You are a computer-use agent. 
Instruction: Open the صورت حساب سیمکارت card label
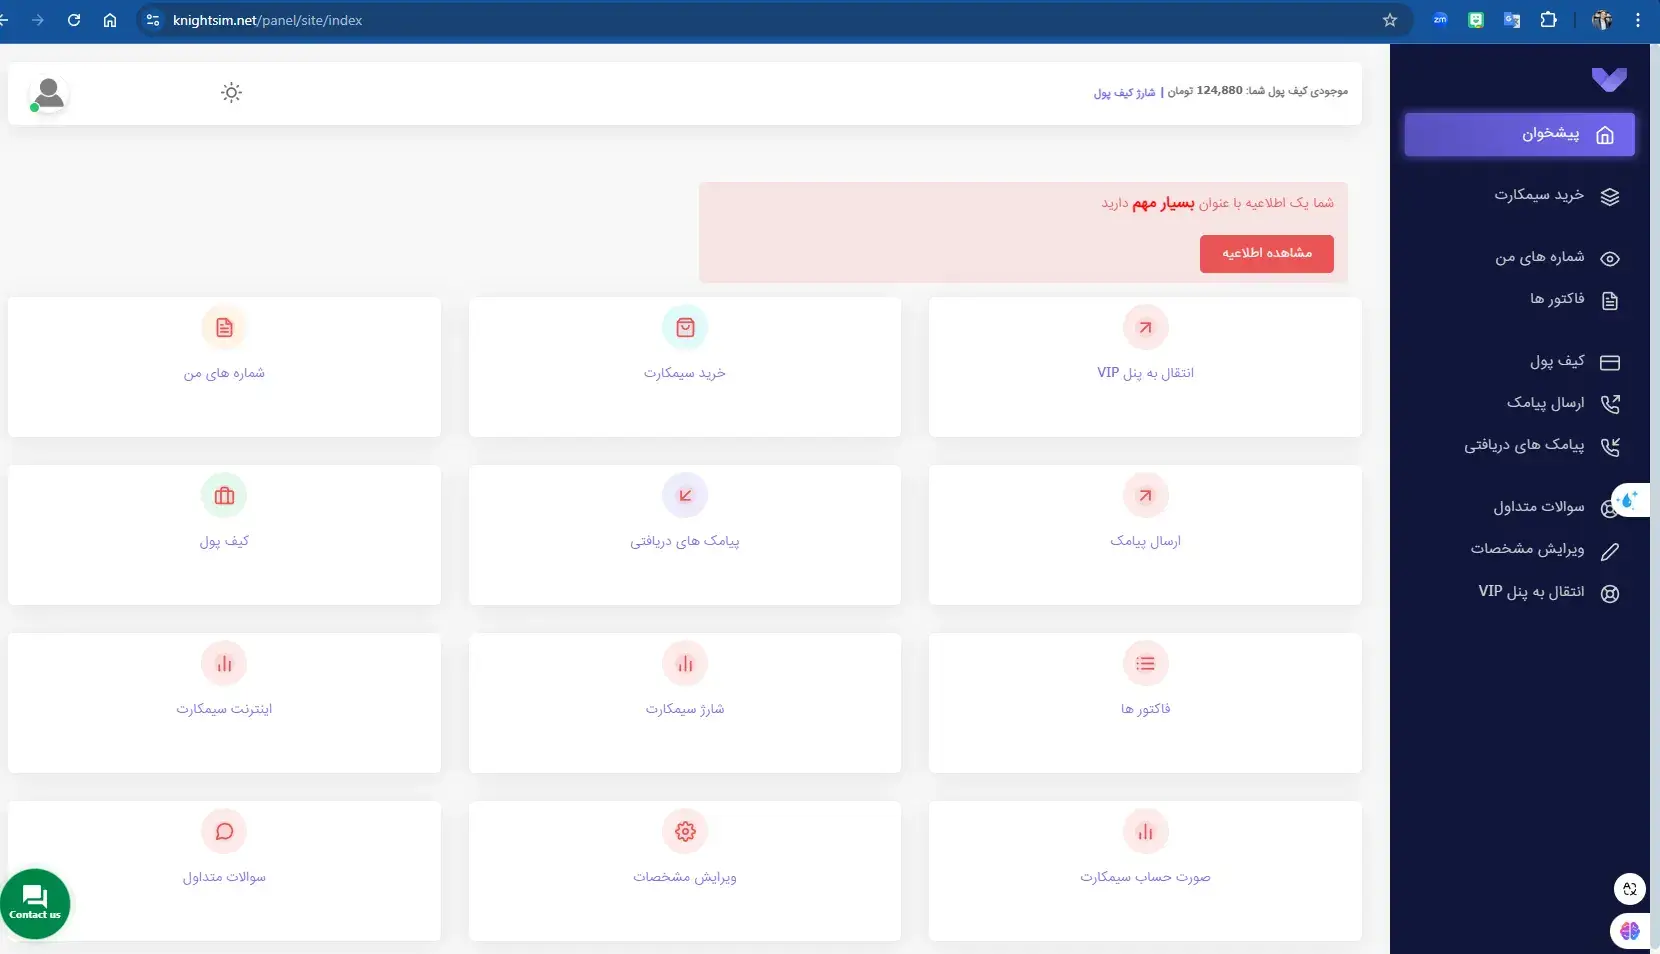point(1145,877)
